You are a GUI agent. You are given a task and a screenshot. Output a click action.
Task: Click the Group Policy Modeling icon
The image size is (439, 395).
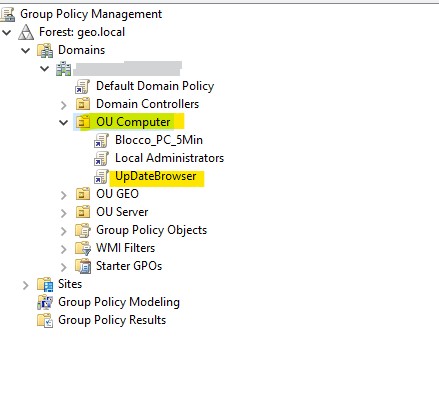tap(45, 302)
